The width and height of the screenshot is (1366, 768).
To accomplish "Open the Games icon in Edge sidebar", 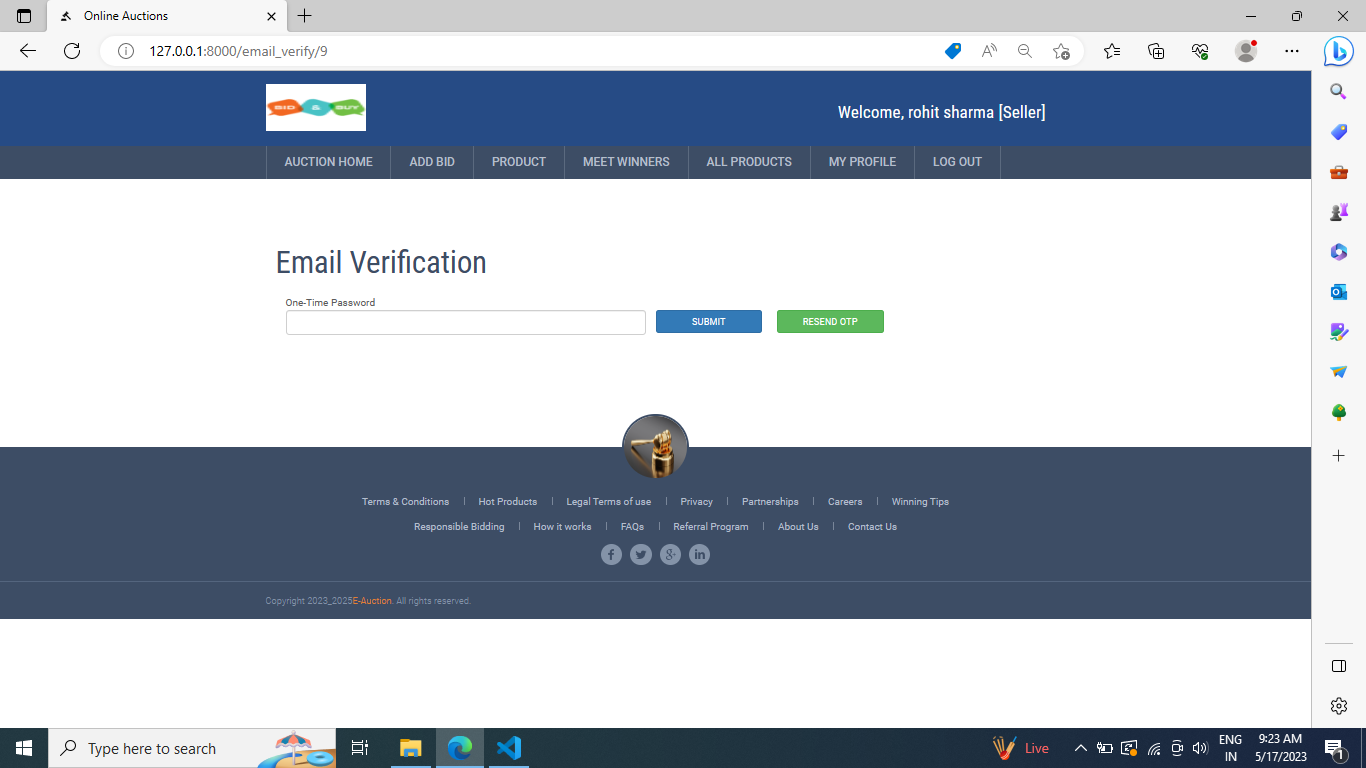I will pos(1338,211).
